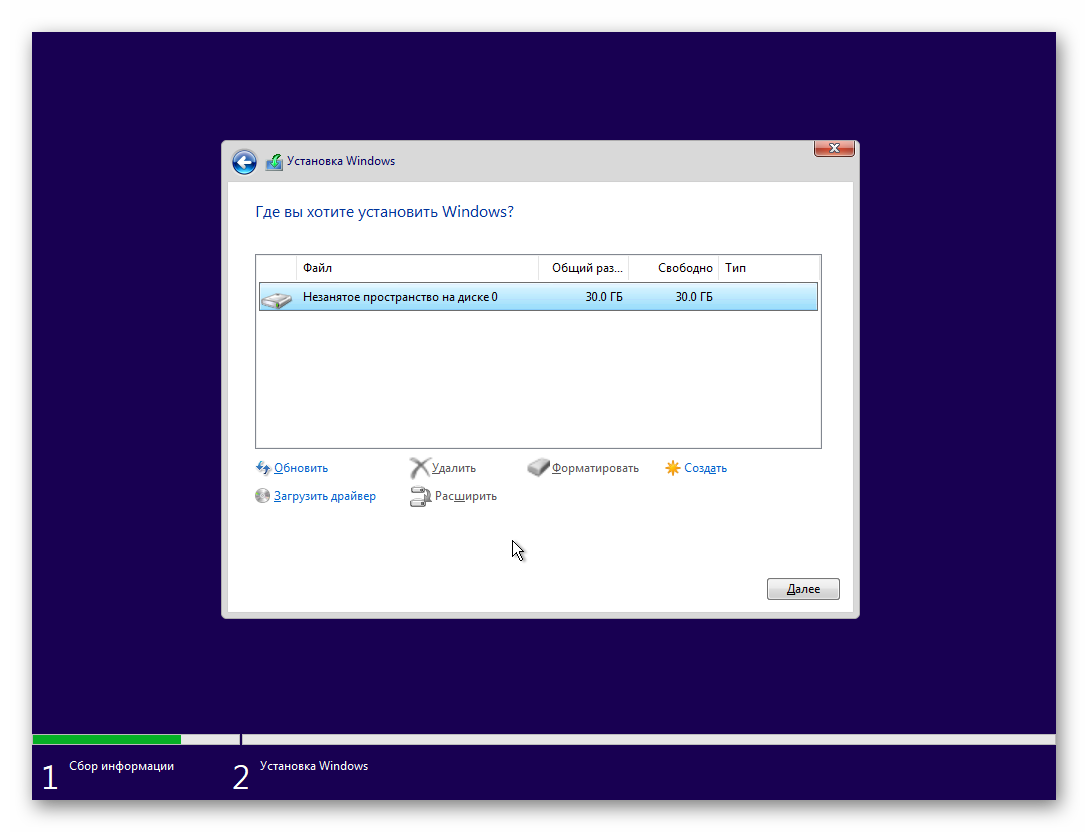Click the 30.0 ГБ total size value
The width and height of the screenshot is (1088, 832).
[x=604, y=297]
